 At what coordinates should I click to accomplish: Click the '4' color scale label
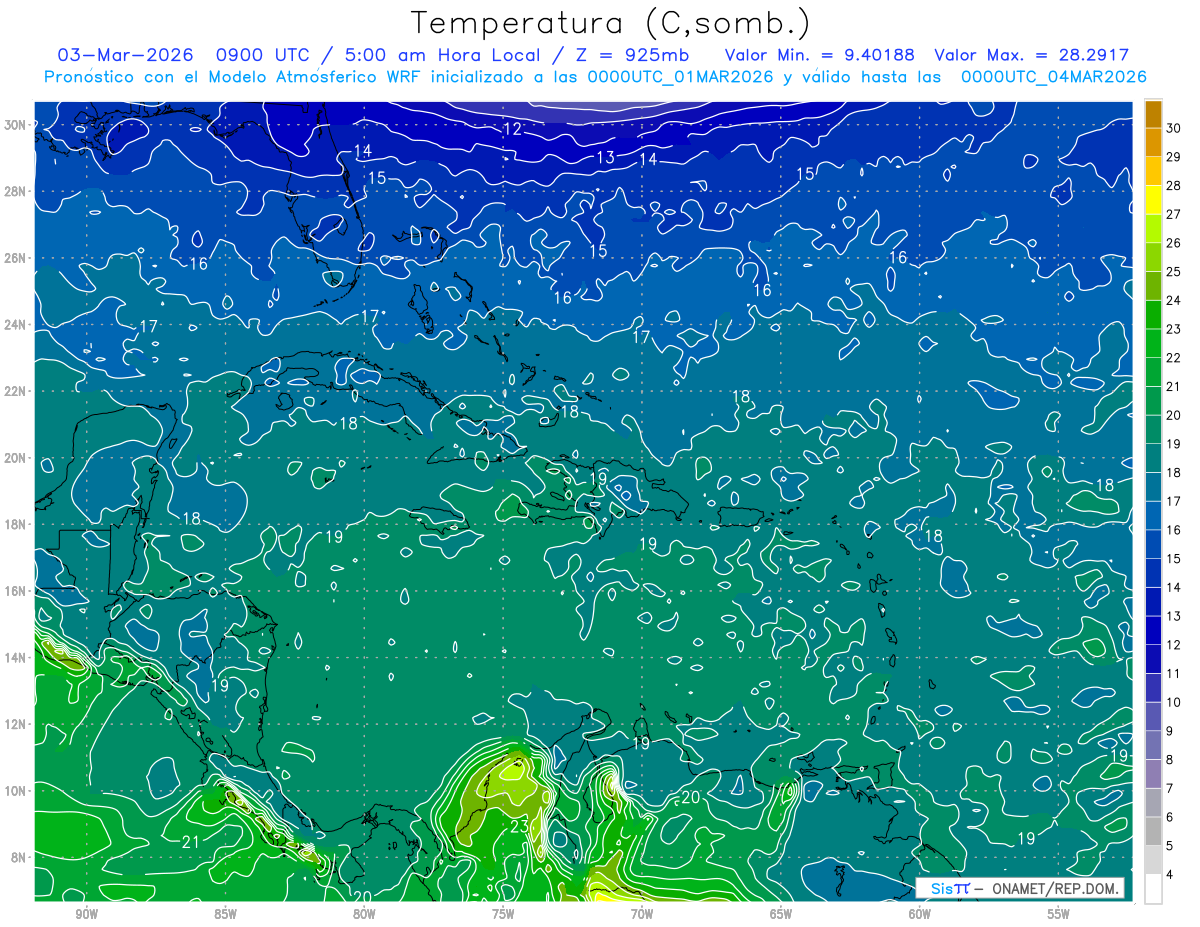click(1170, 875)
